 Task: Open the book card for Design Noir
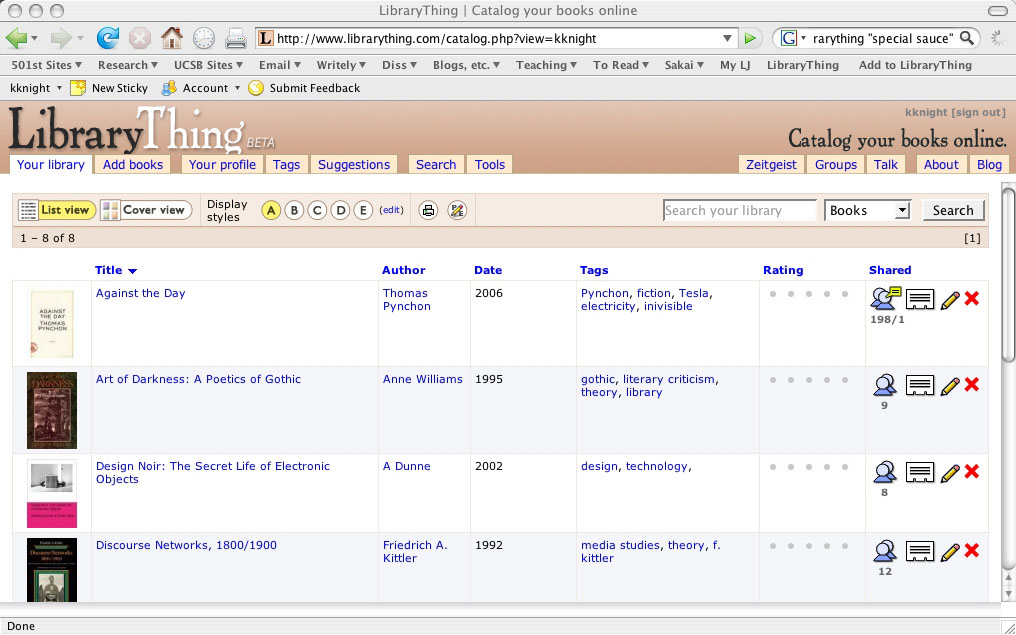[919, 472]
